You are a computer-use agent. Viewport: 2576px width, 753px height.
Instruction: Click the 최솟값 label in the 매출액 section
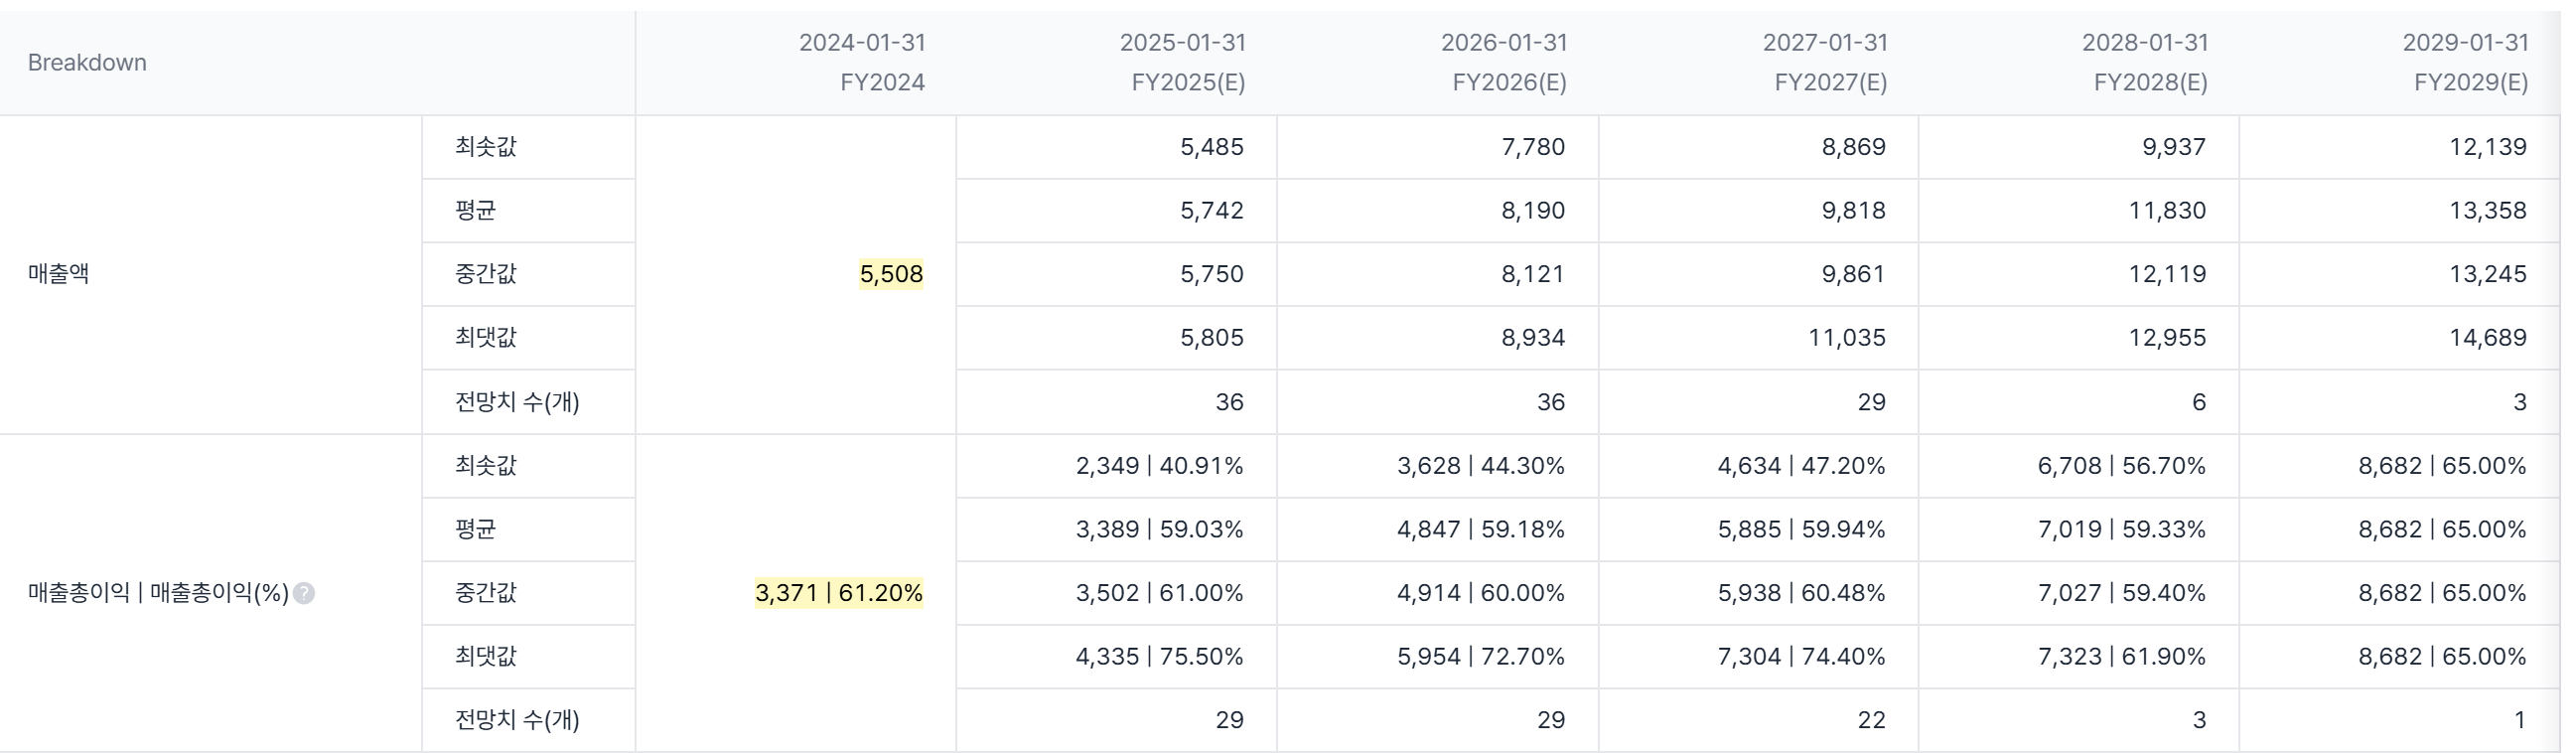(486, 147)
